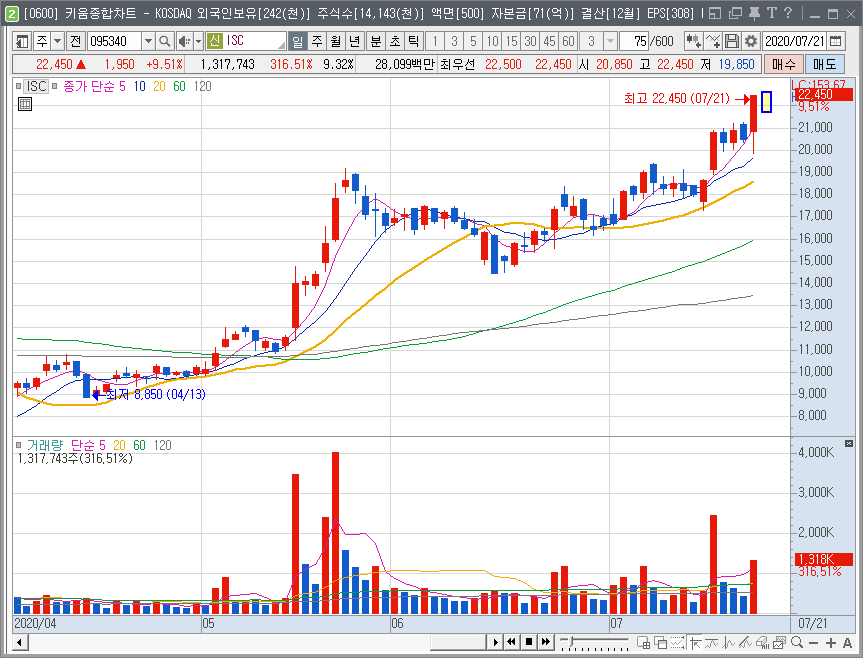Click the add line indicator icon
The image size is (863, 658).
point(713,41)
